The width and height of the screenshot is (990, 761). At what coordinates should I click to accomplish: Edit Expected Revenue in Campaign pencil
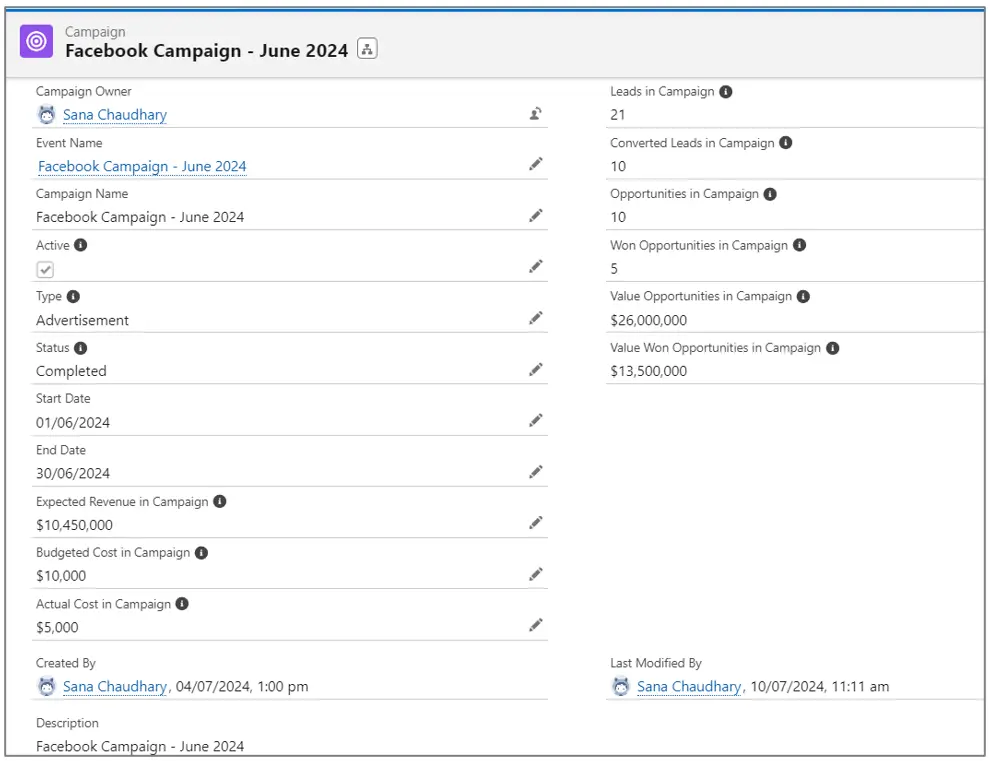point(535,523)
